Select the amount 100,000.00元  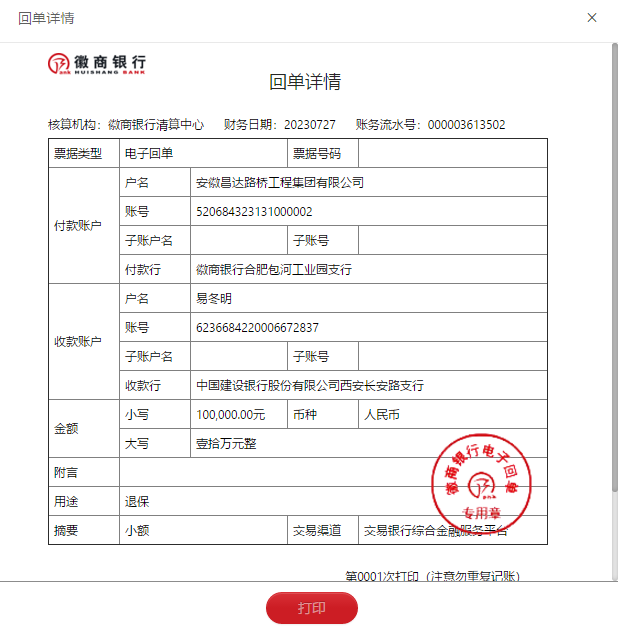(x=231, y=415)
